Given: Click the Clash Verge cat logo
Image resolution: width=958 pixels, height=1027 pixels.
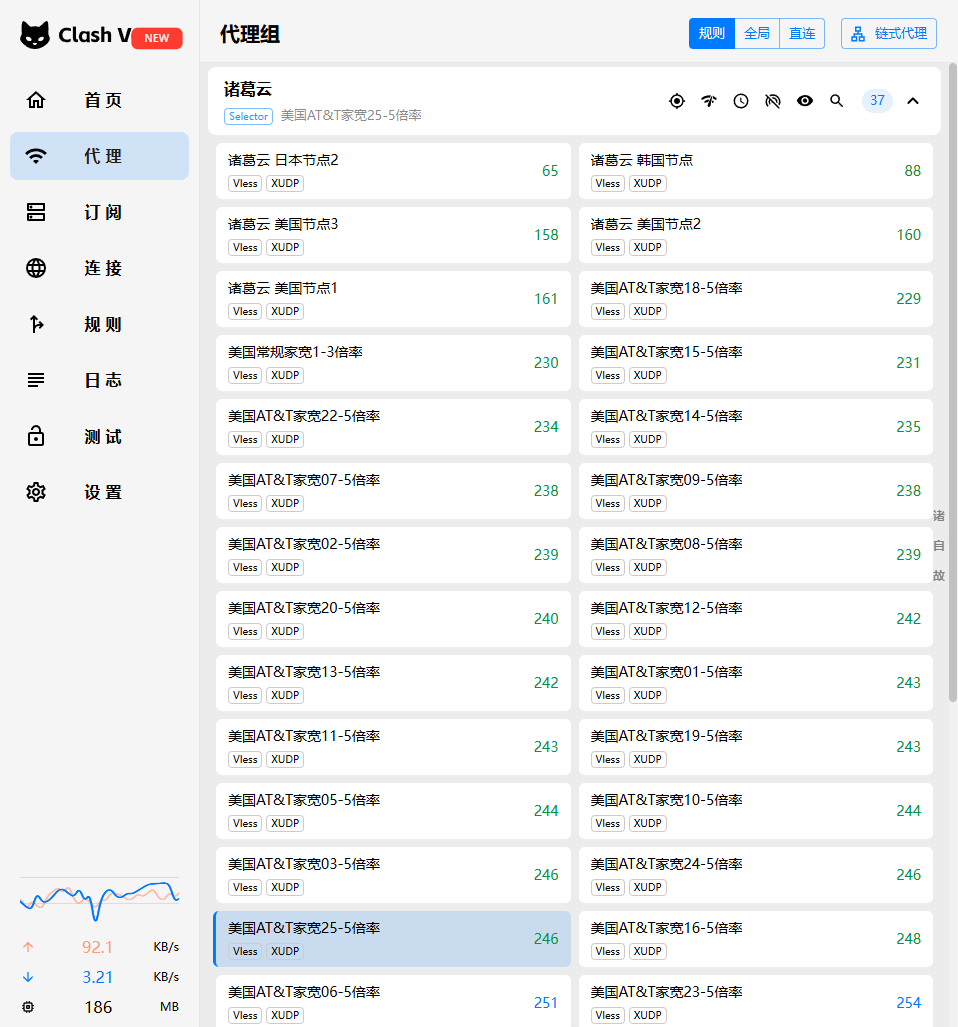Looking at the screenshot, I should 35,35.
